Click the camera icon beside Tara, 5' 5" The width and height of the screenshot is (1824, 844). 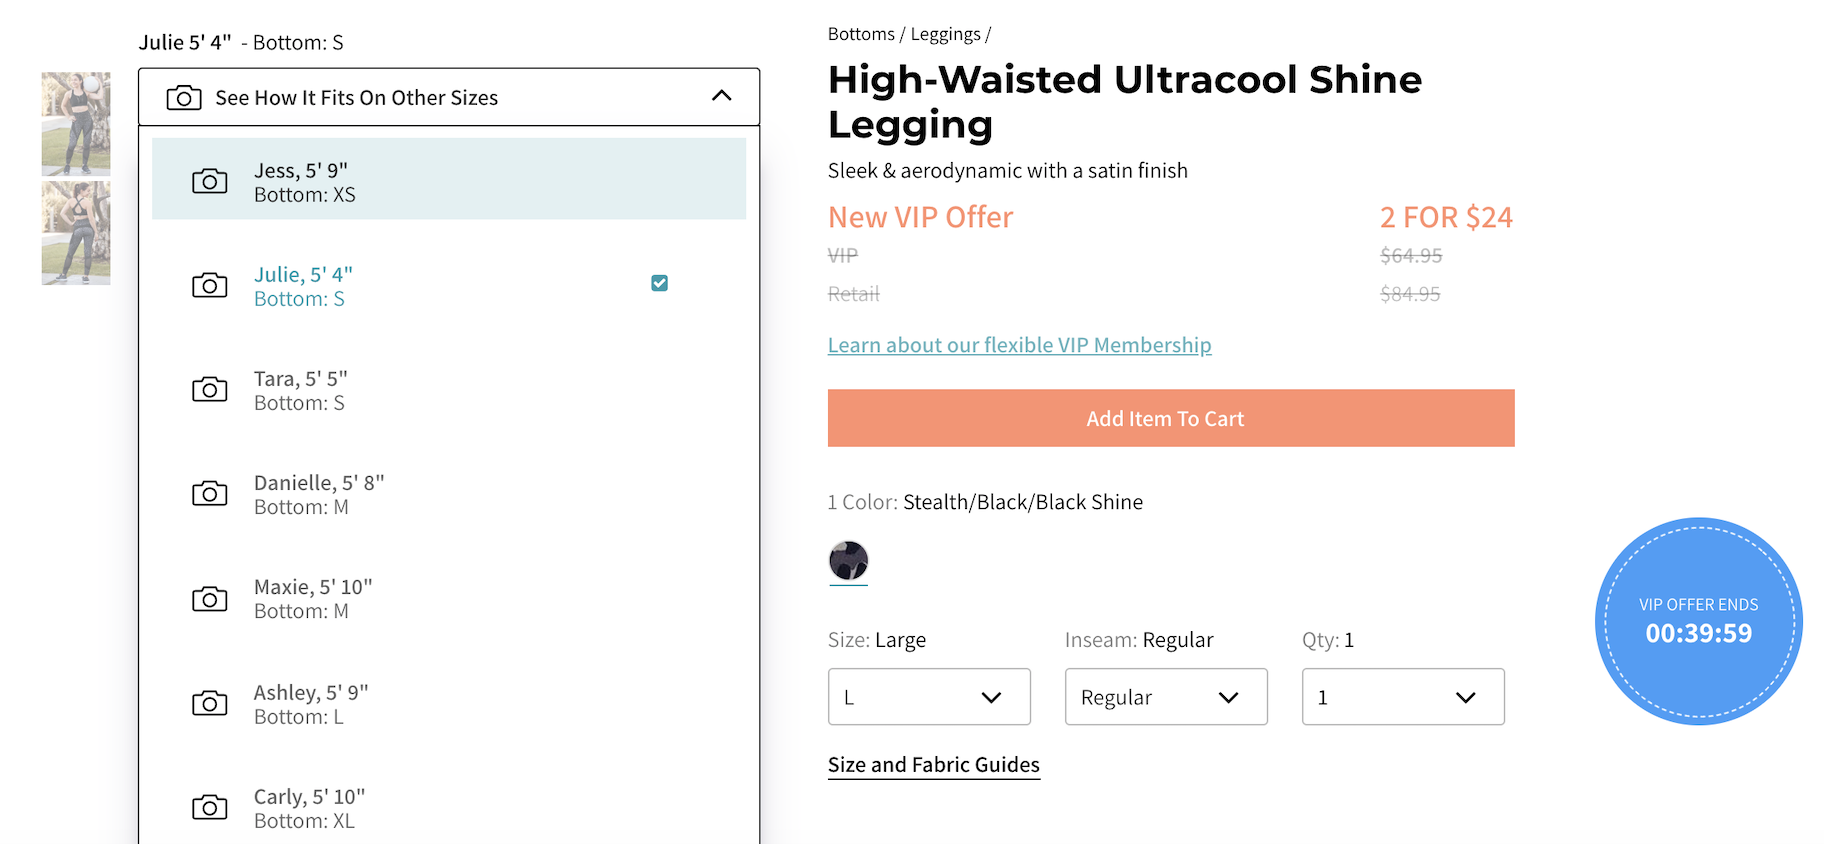[x=209, y=389]
